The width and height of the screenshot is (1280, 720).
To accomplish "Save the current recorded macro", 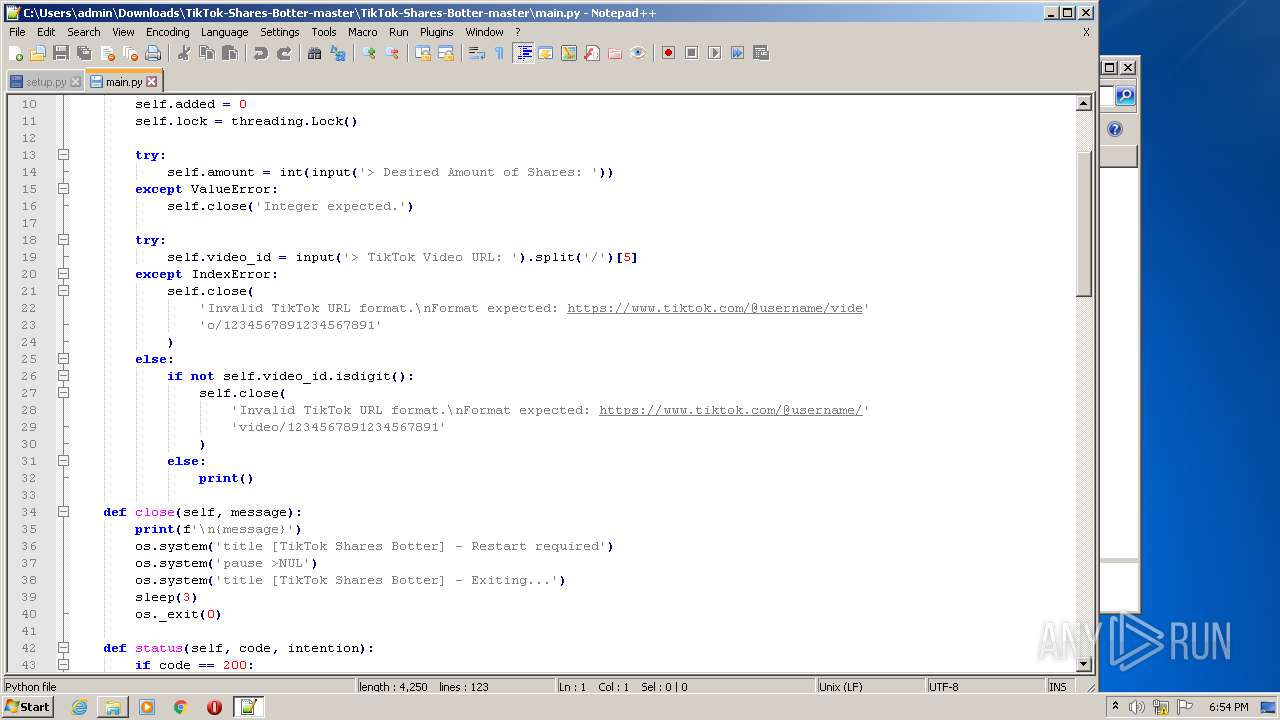I will coord(760,53).
